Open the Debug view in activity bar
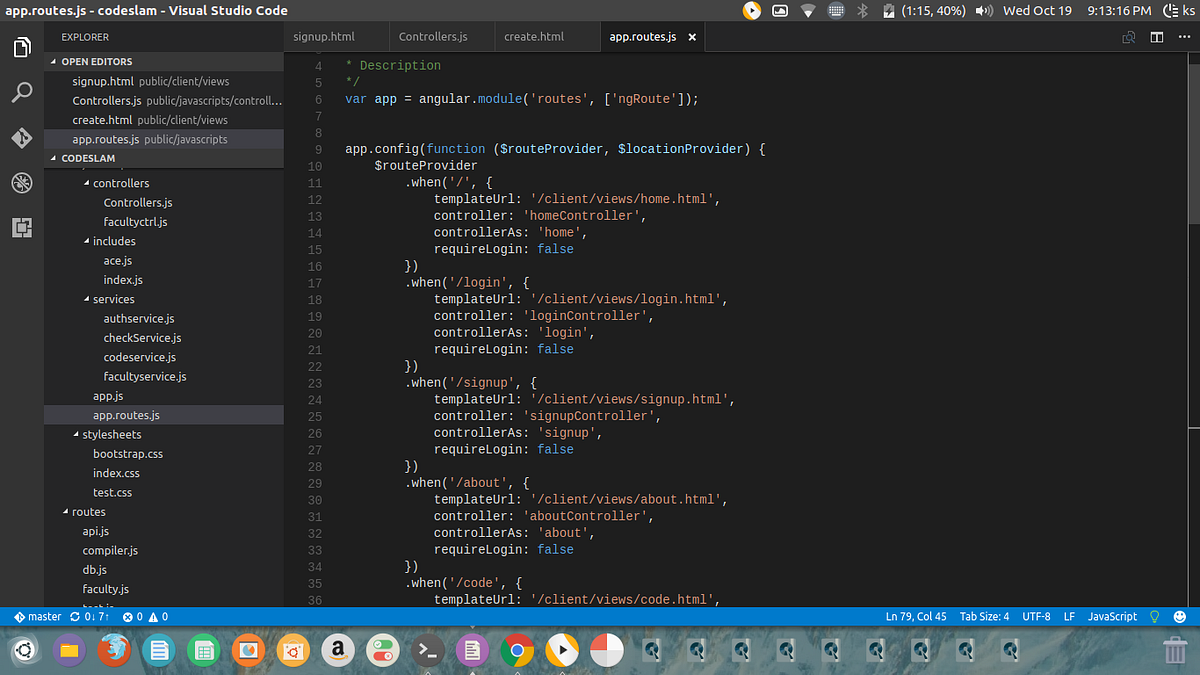The width and height of the screenshot is (1200, 675). point(22,183)
